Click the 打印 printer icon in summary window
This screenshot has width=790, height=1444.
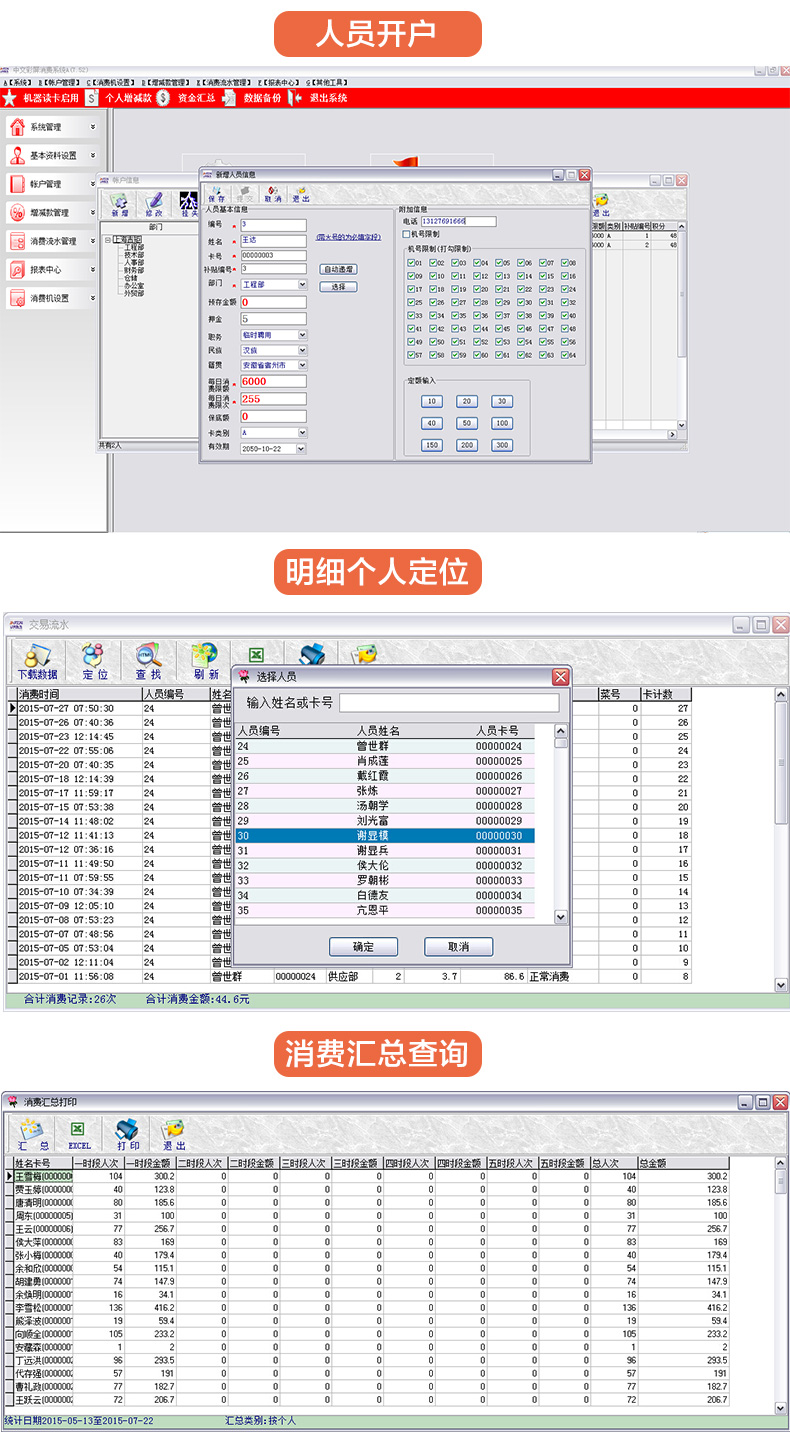127,1133
